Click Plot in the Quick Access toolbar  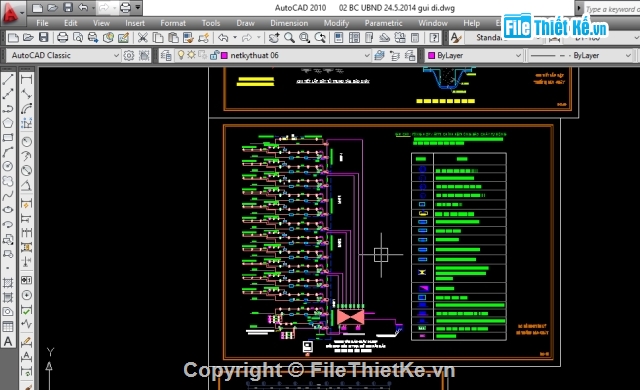click(126, 7)
